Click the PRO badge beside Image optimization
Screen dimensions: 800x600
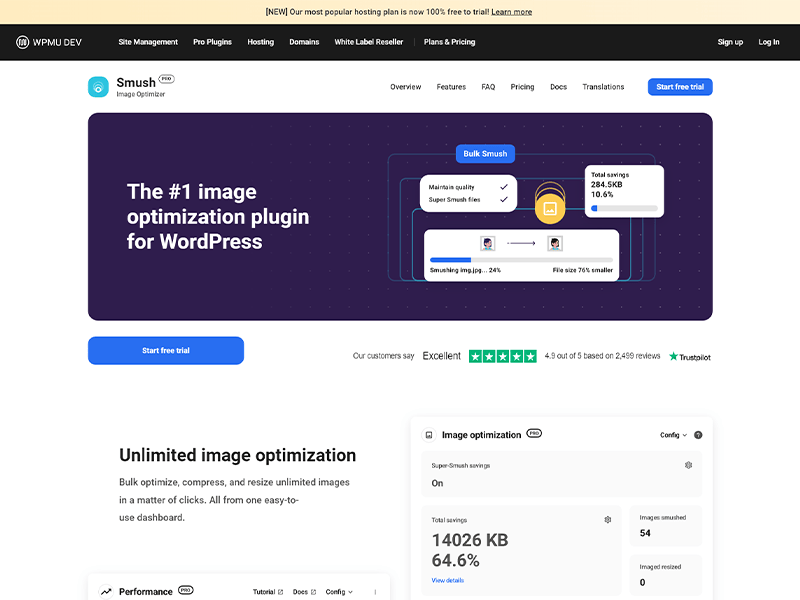pos(534,433)
